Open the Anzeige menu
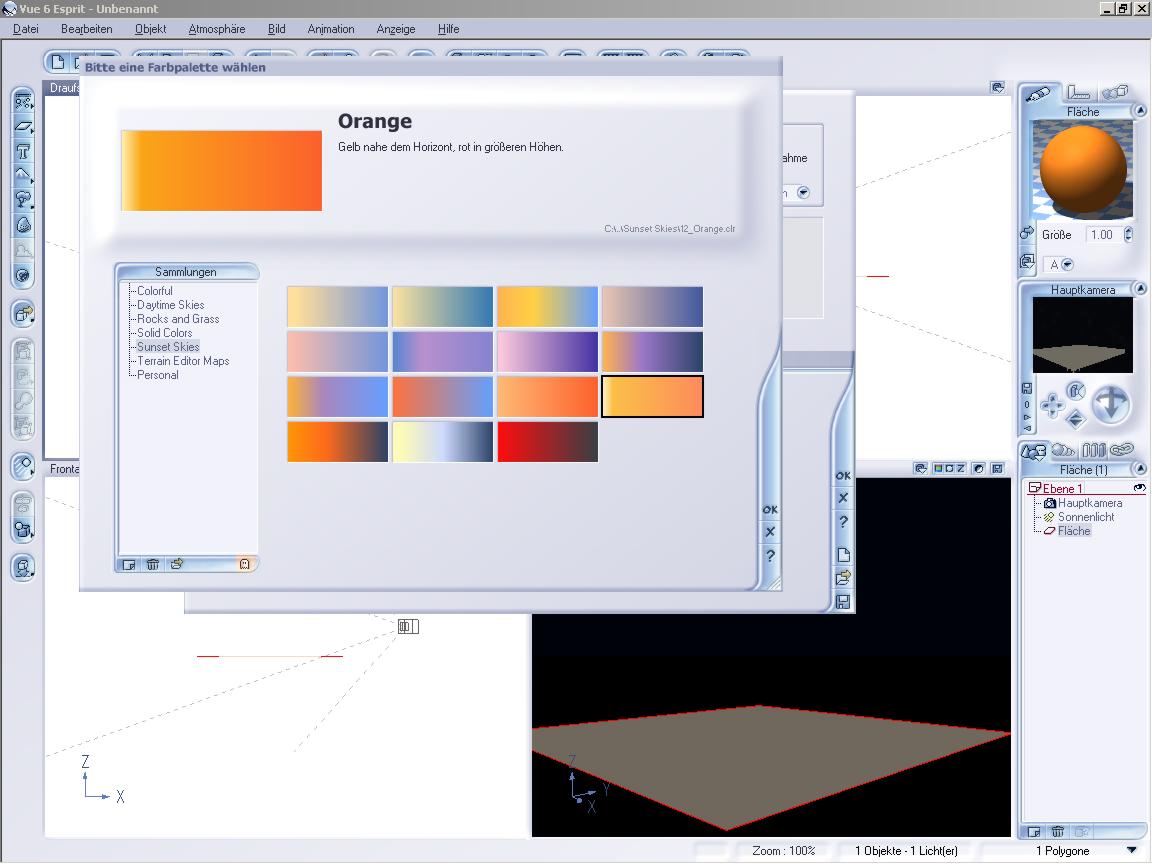 click(x=396, y=29)
